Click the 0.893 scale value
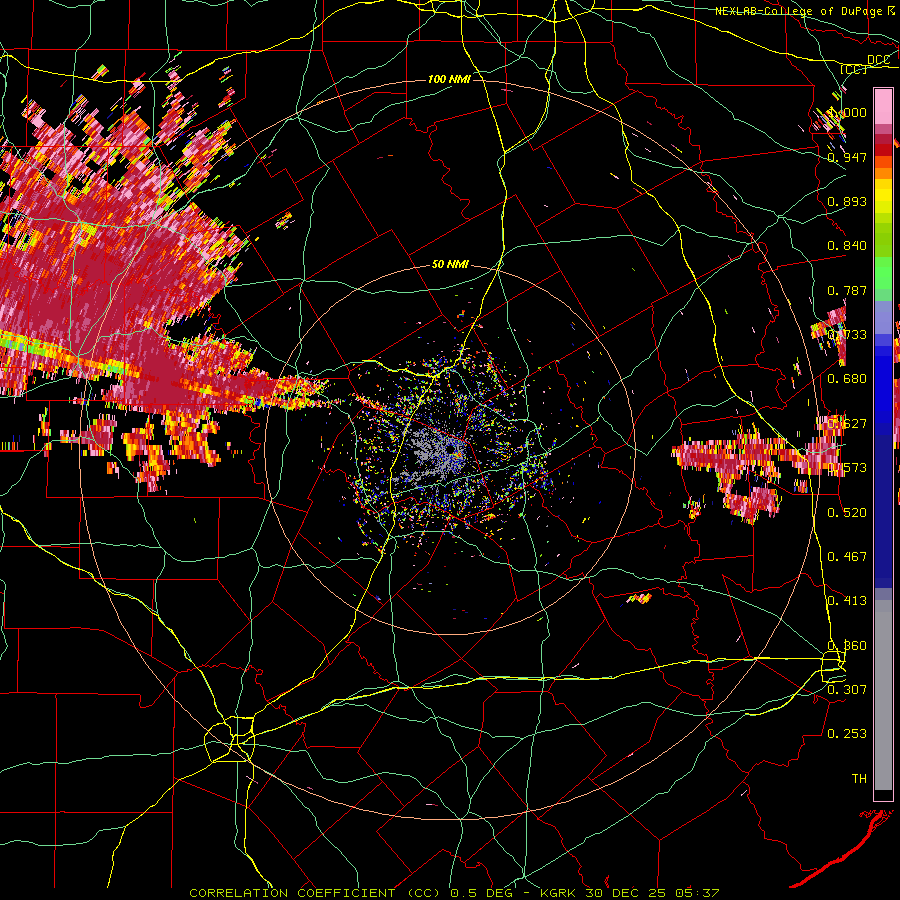Image resolution: width=900 pixels, height=900 pixels. click(x=847, y=201)
